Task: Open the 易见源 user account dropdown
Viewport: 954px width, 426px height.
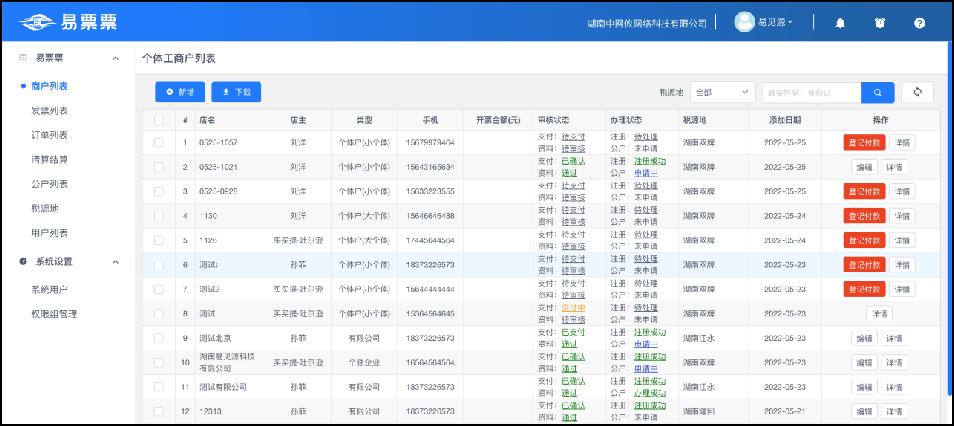Action: pos(764,23)
